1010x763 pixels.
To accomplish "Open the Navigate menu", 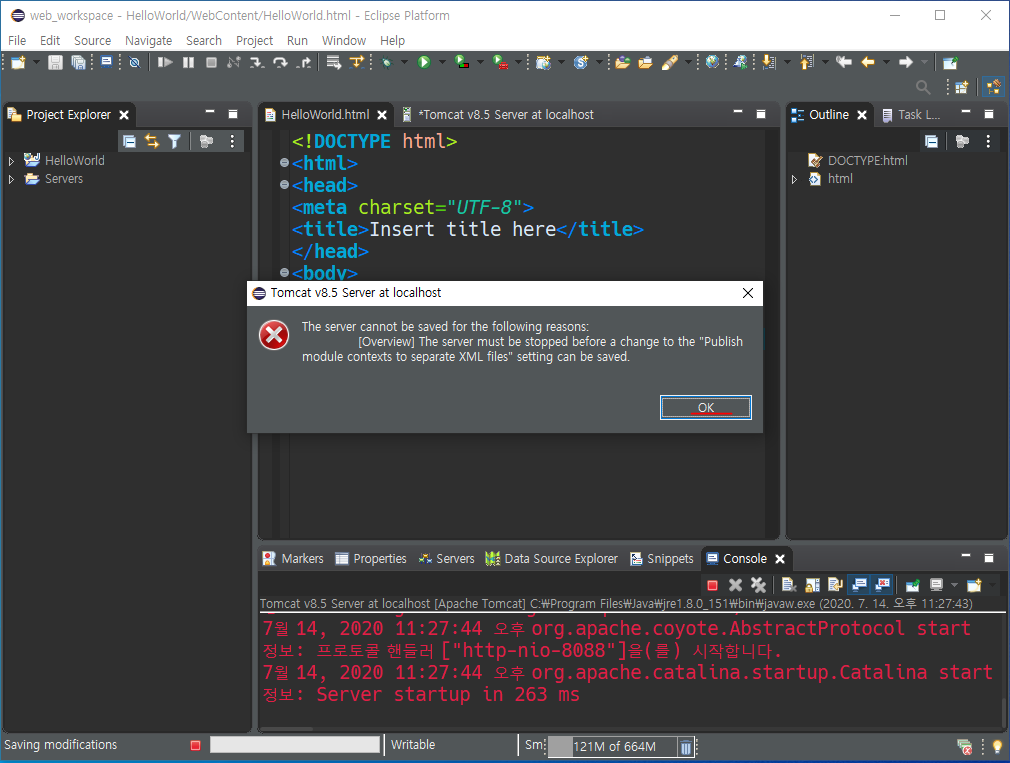I will (x=148, y=41).
